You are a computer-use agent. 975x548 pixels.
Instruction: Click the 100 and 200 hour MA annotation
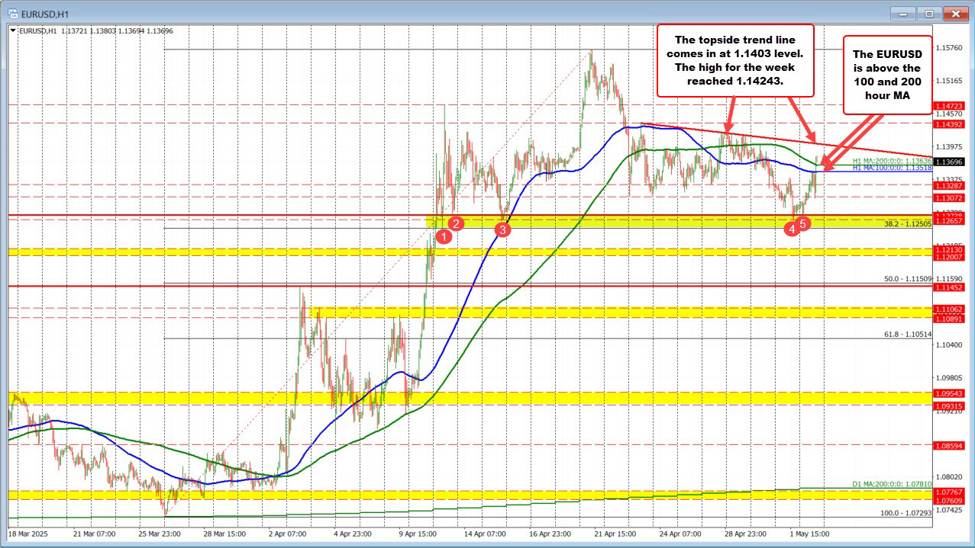click(x=882, y=77)
